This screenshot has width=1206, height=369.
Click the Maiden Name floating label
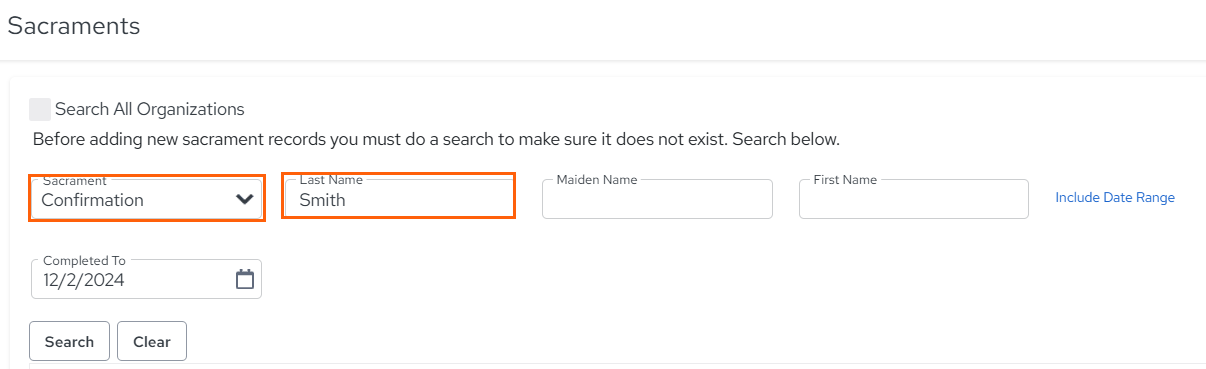tap(597, 180)
